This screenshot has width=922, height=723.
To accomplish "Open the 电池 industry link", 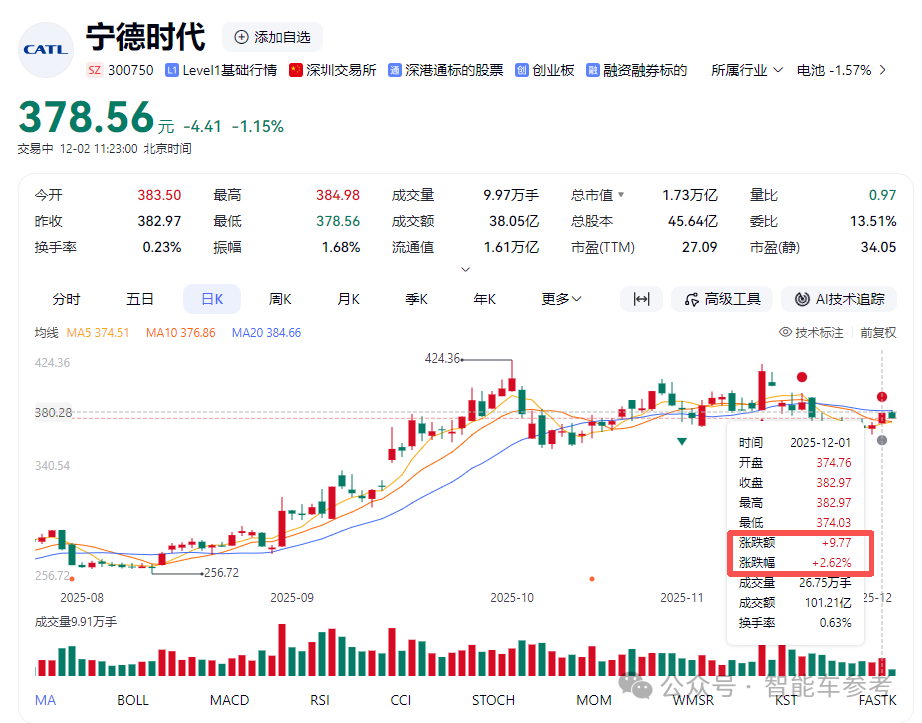I will 810,70.
